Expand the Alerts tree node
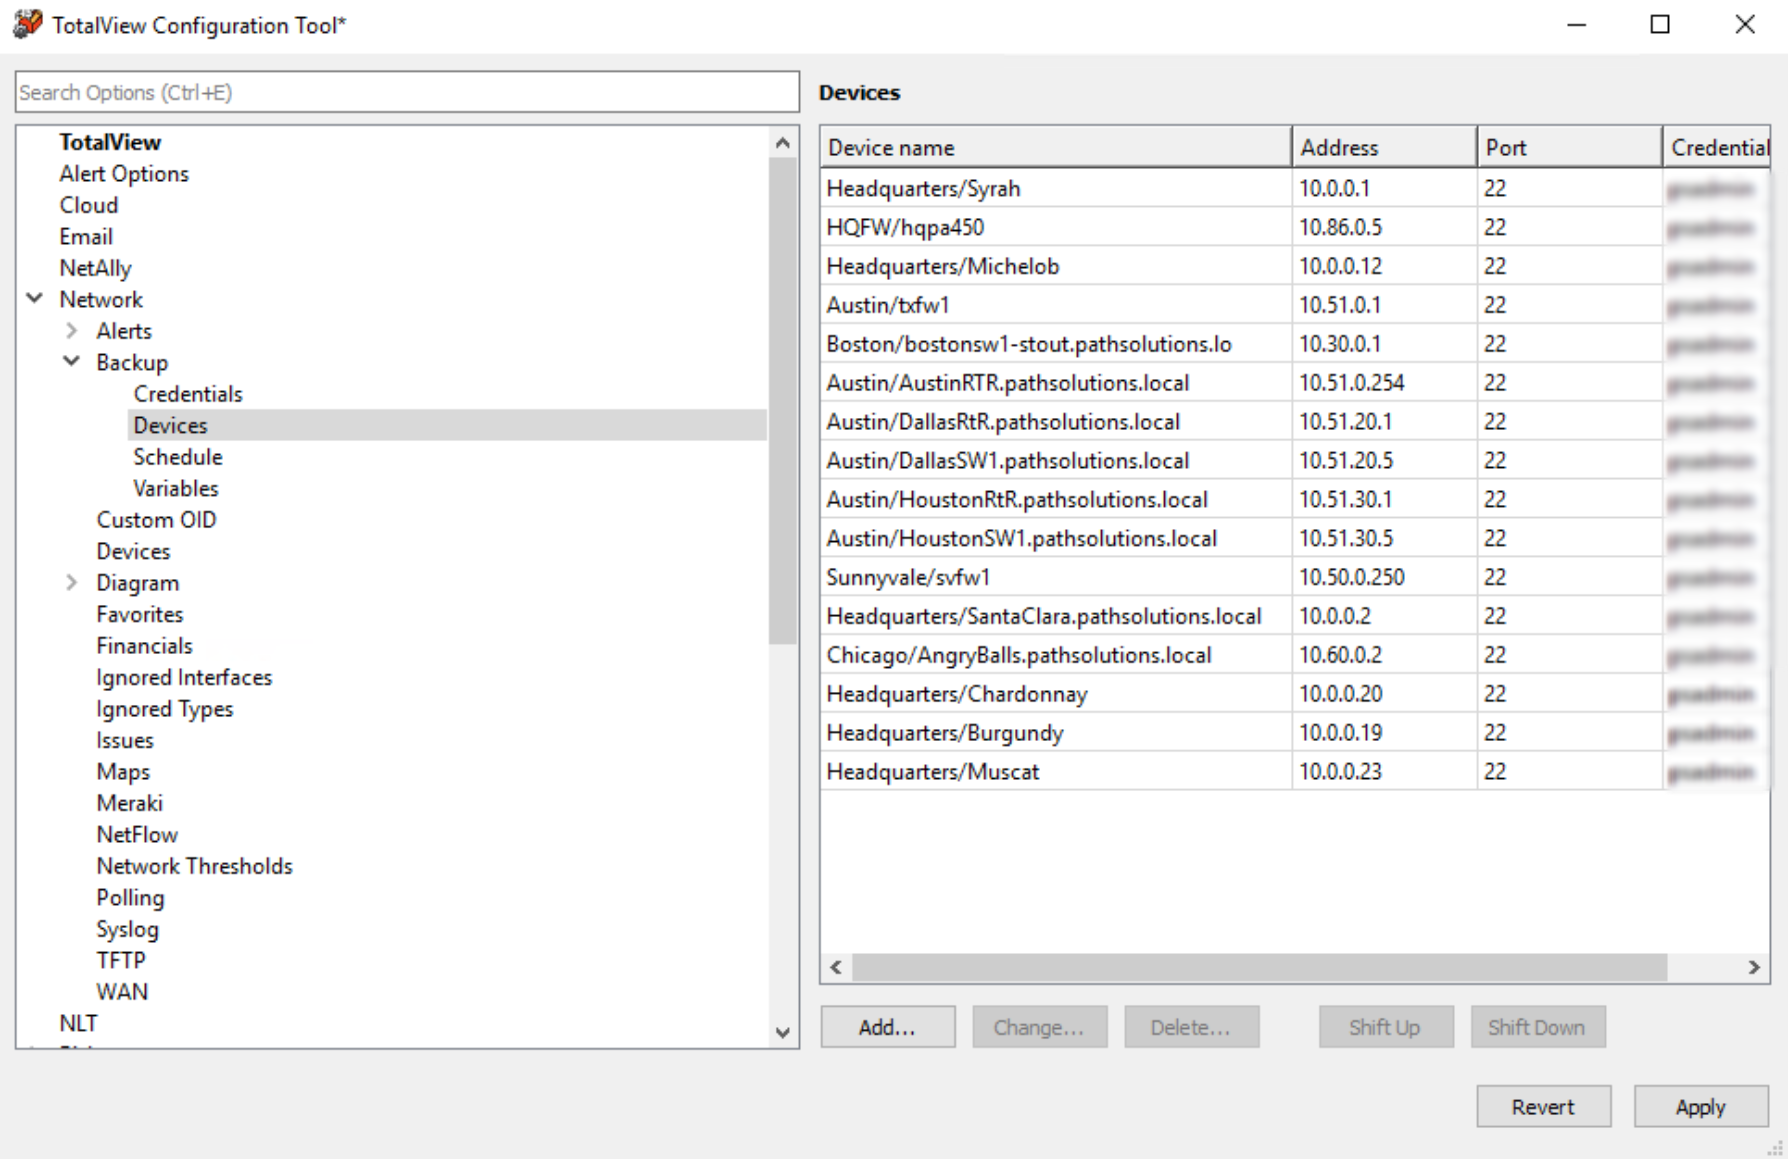This screenshot has width=1788, height=1159. pos(71,331)
